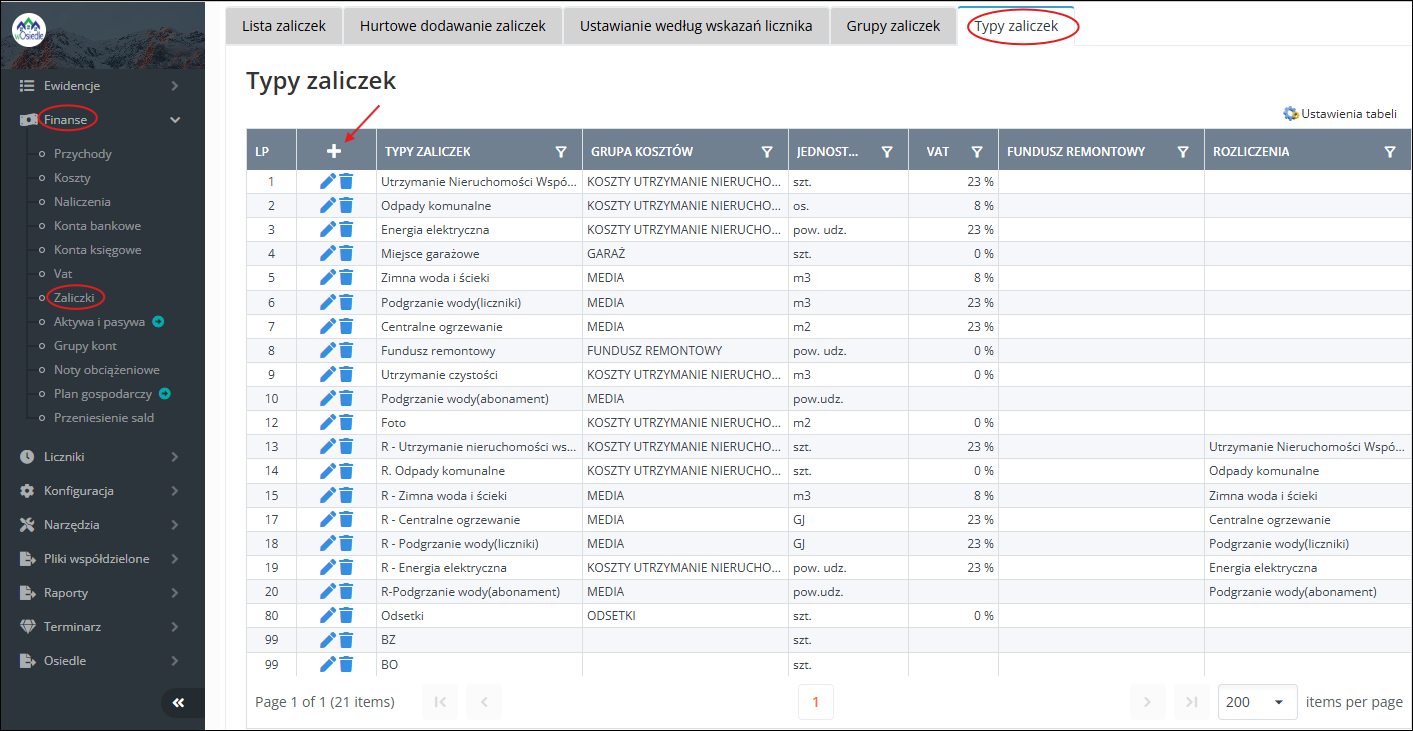Open the filter on the Typy zaliczek column
This screenshot has width=1413, height=731.
(561, 152)
